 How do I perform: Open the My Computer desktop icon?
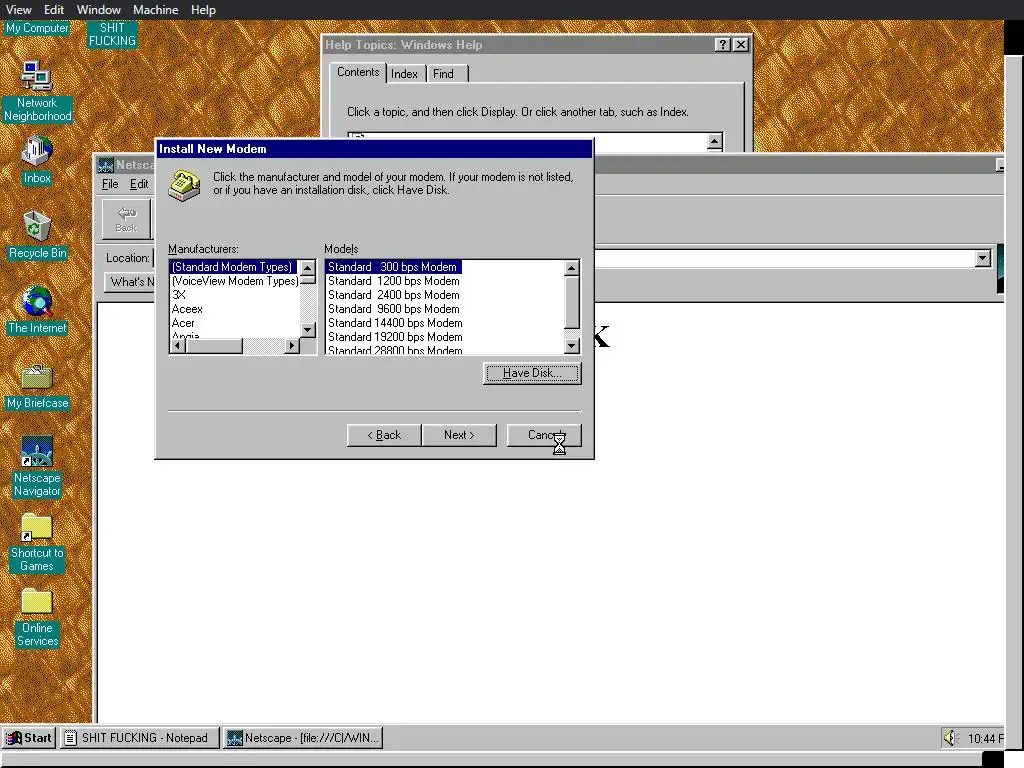click(37, 28)
